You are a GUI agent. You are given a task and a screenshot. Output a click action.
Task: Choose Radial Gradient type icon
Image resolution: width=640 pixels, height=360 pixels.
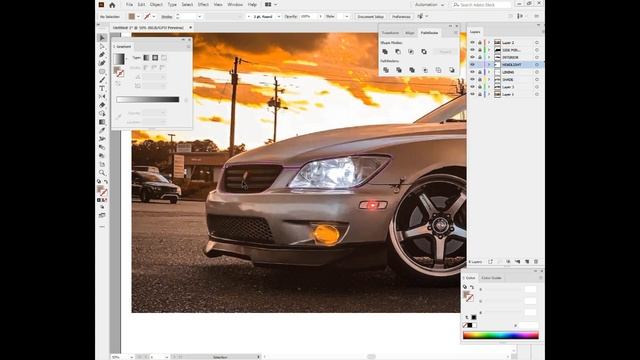pyautogui.click(x=155, y=58)
